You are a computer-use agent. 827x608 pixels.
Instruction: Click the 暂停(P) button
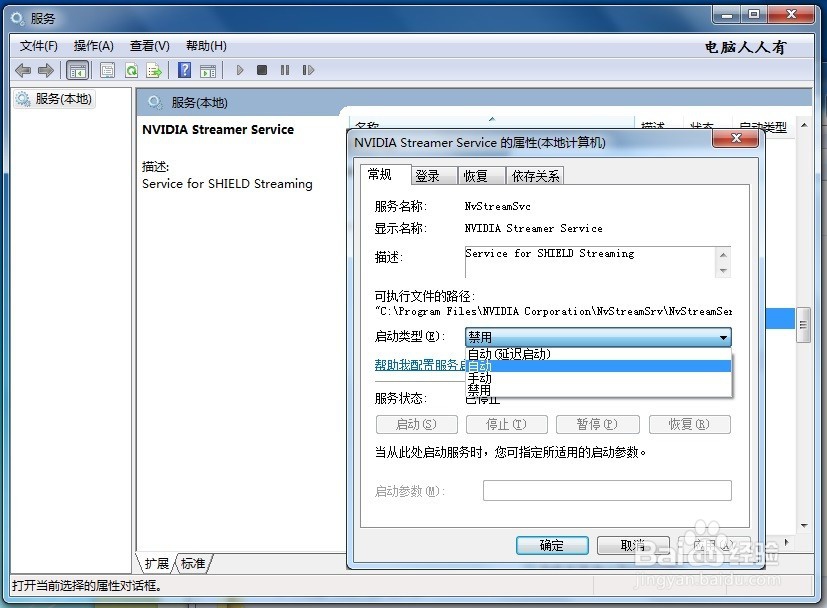coord(598,424)
